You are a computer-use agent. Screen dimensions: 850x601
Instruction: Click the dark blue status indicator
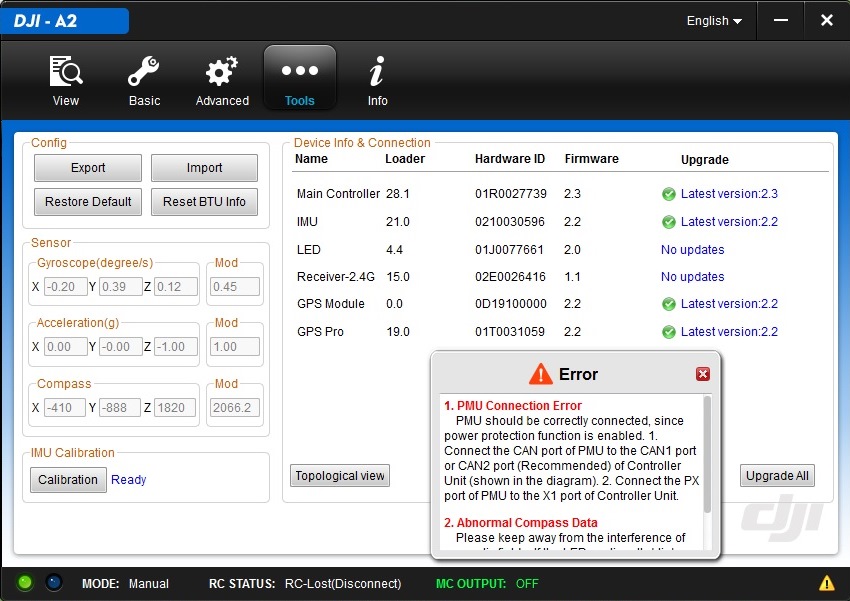54,583
